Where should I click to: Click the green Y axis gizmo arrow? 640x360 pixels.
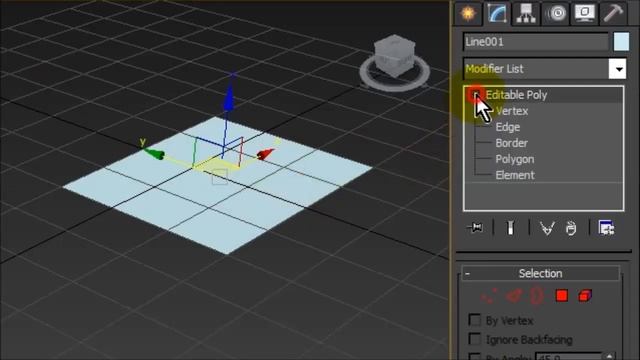coord(155,154)
